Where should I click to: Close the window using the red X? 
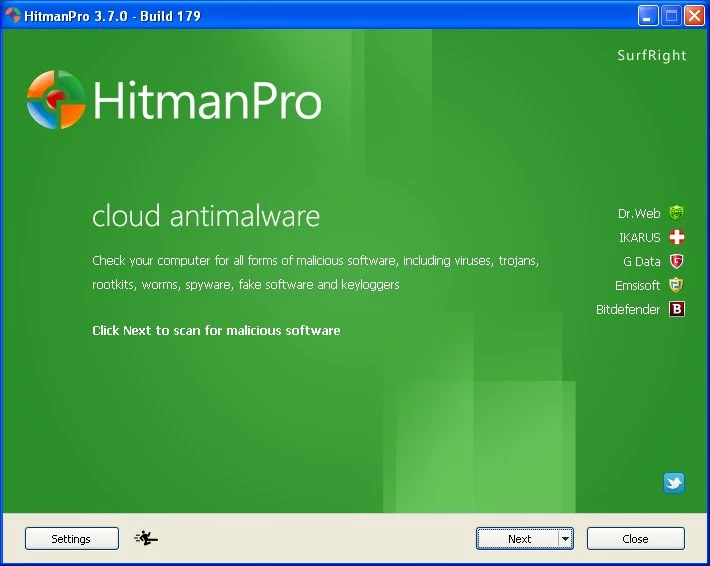(x=694, y=15)
